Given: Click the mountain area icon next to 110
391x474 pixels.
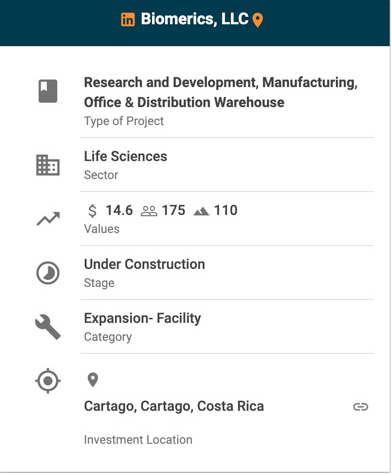Looking at the screenshot, I should pyautogui.click(x=201, y=211).
